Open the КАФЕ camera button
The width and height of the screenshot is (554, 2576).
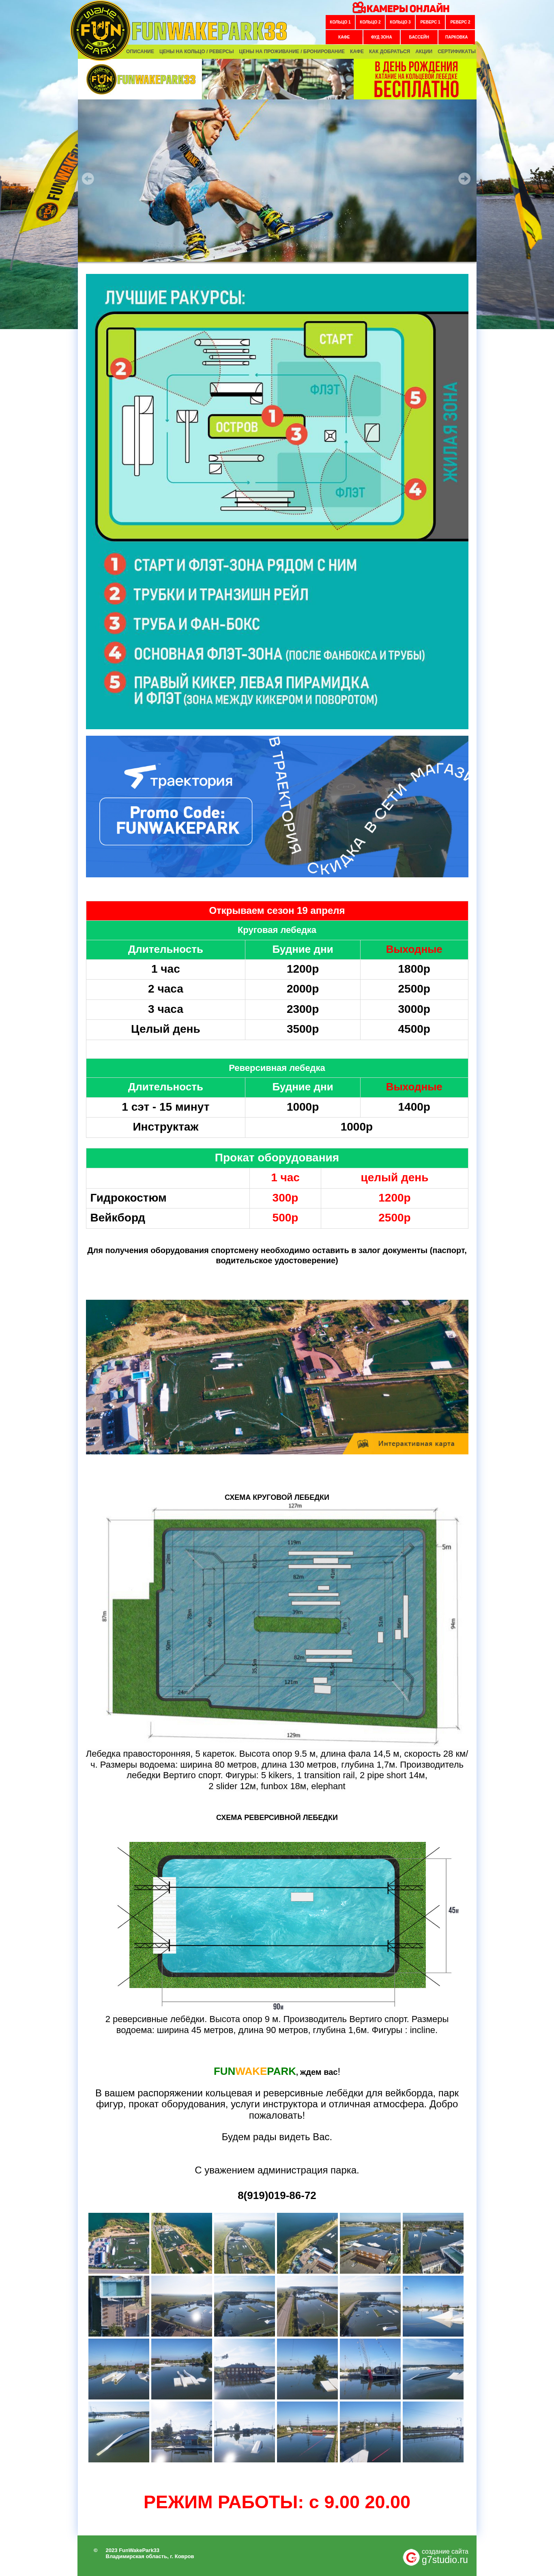[x=344, y=37]
